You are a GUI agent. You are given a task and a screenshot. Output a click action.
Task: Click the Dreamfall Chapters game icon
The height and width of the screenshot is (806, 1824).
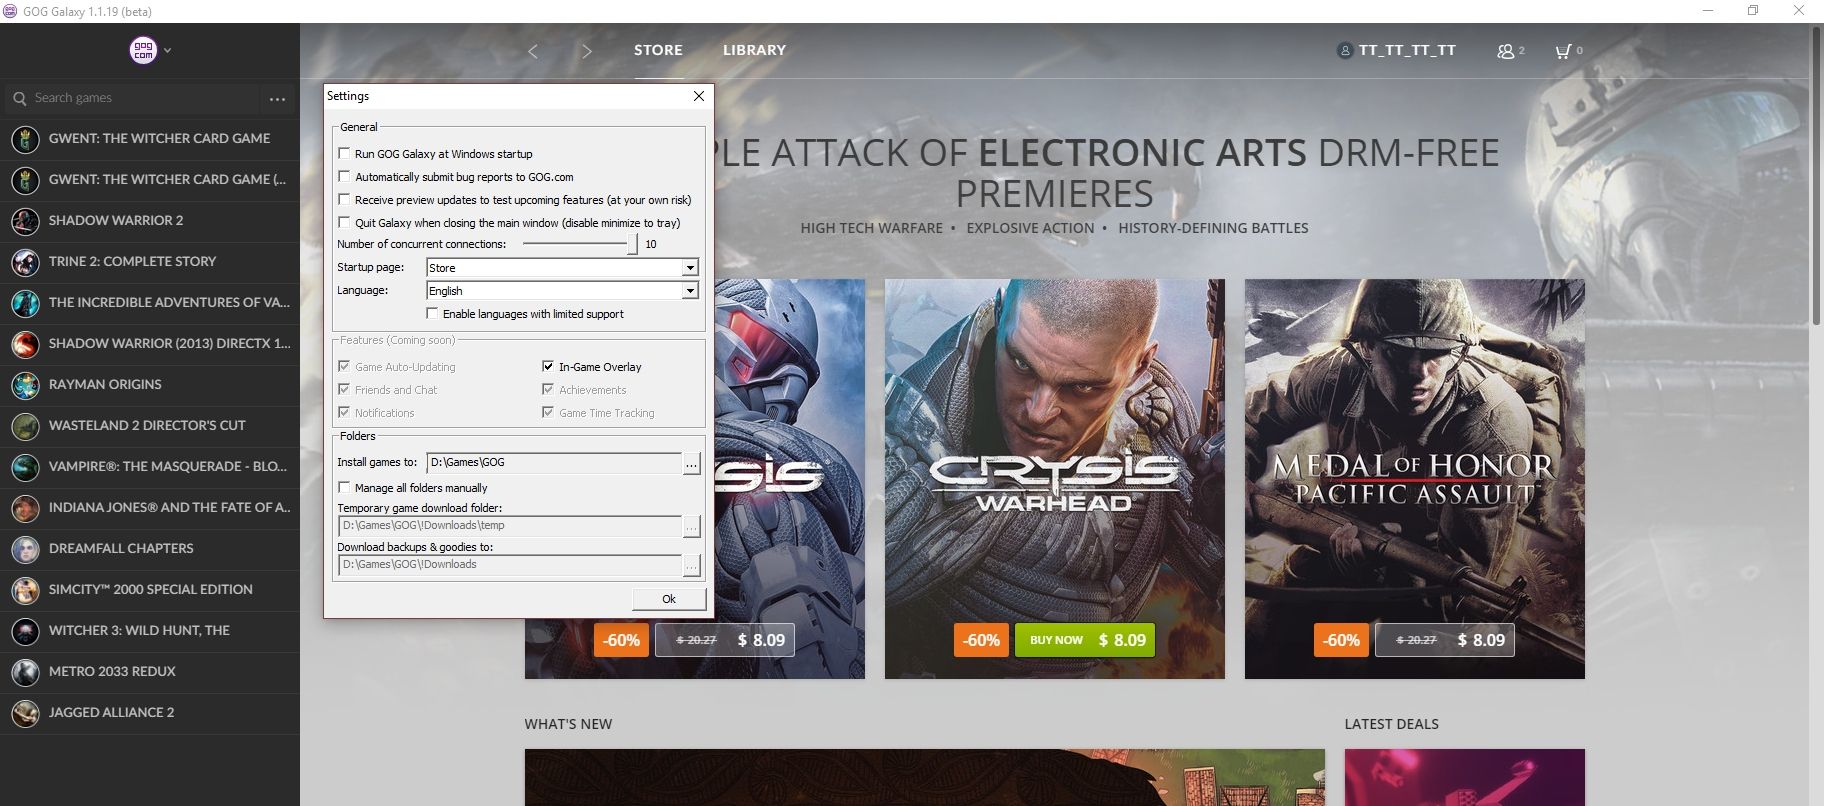point(25,549)
